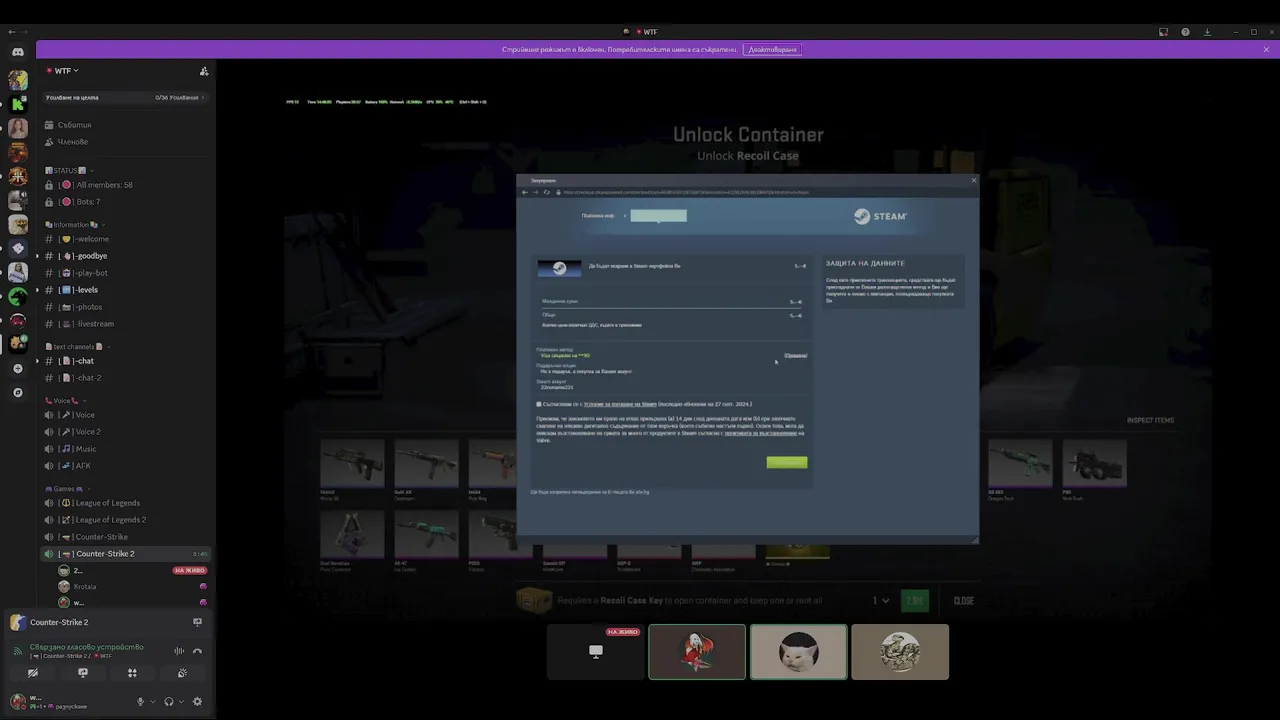Screen dimensions: 1280x720
Task: Collapse the Games category
Action: (67, 488)
